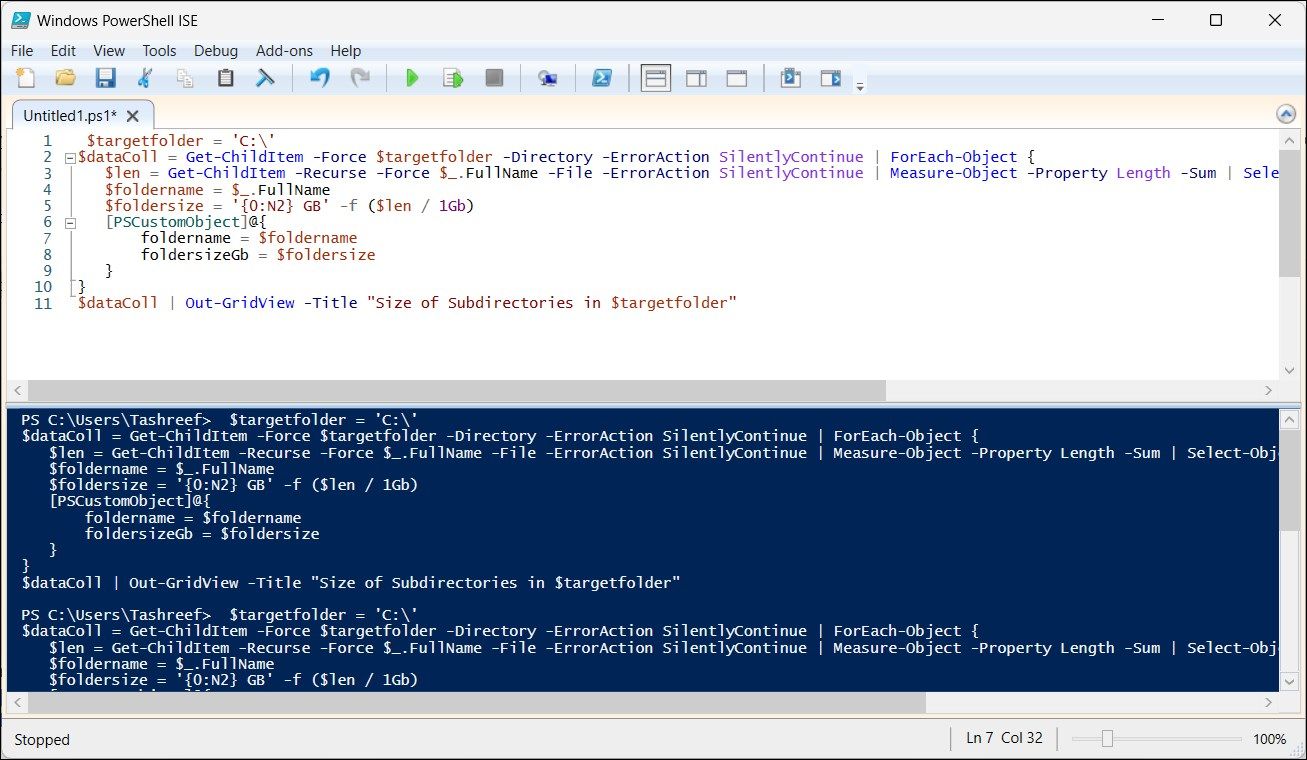Toggle Show Script Pane Maximized layout
Viewport: 1307px width, 760px height.
tap(737, 77)
